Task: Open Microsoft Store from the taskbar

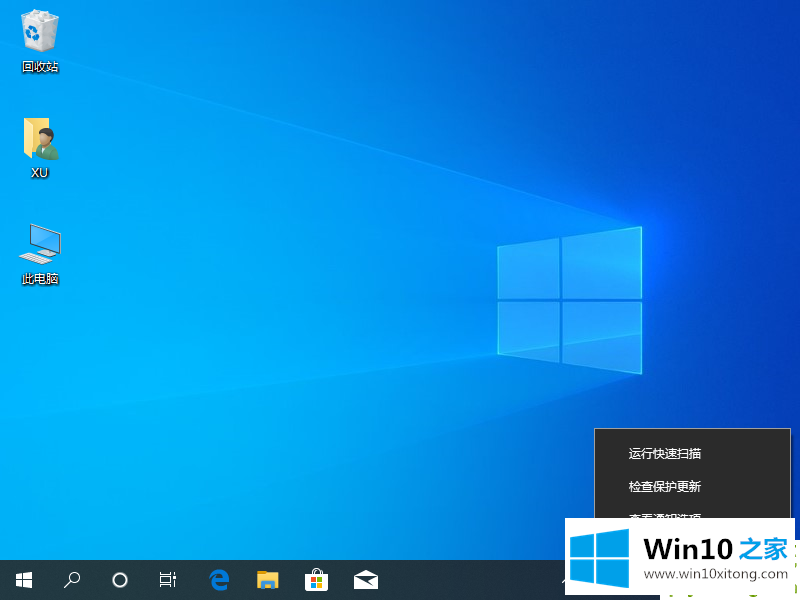Action: 316,580
